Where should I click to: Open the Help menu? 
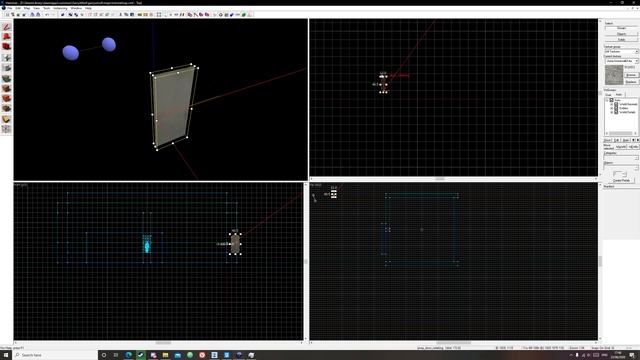pyautogui.click(x=88, y=8)
